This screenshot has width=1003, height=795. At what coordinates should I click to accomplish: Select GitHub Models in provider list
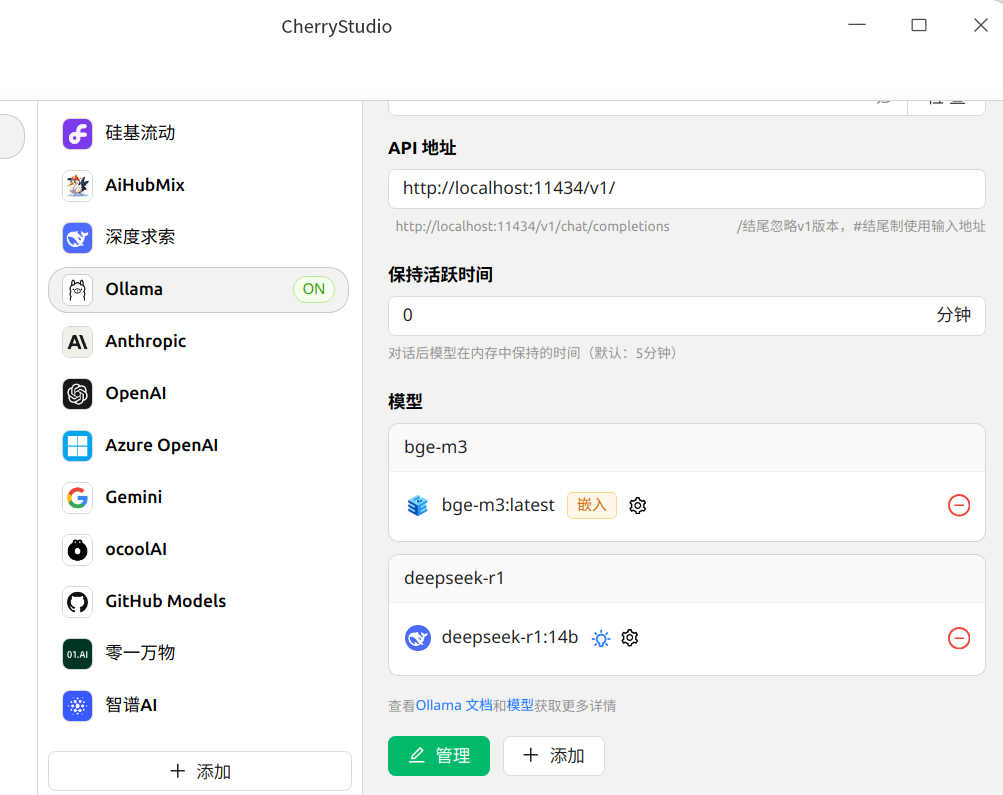tap(198, 602)
